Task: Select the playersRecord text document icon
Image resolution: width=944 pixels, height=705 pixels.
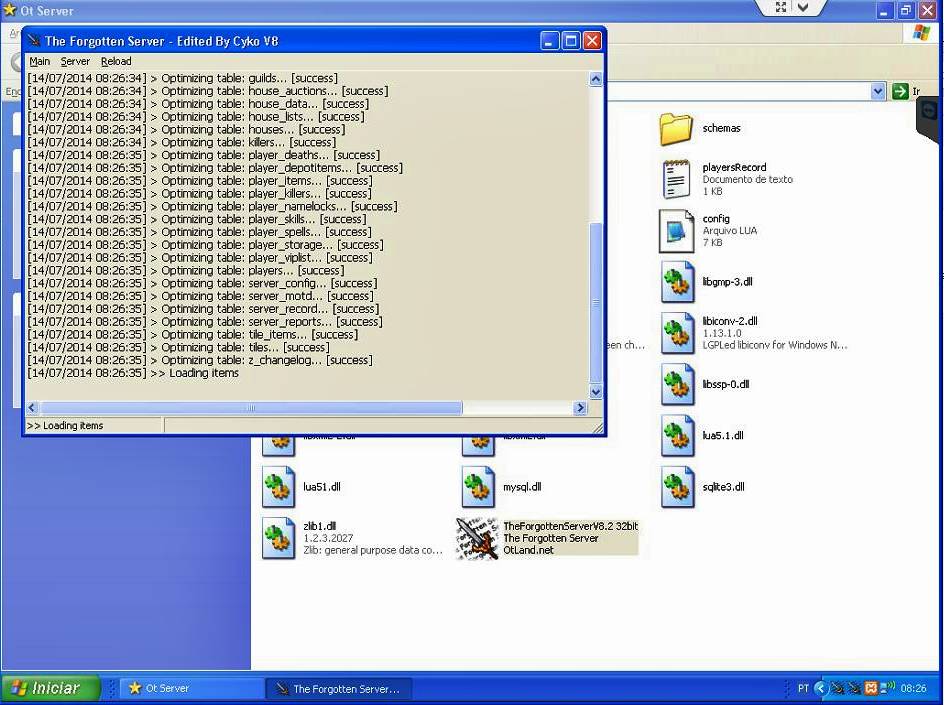Action: pos(677,179)
